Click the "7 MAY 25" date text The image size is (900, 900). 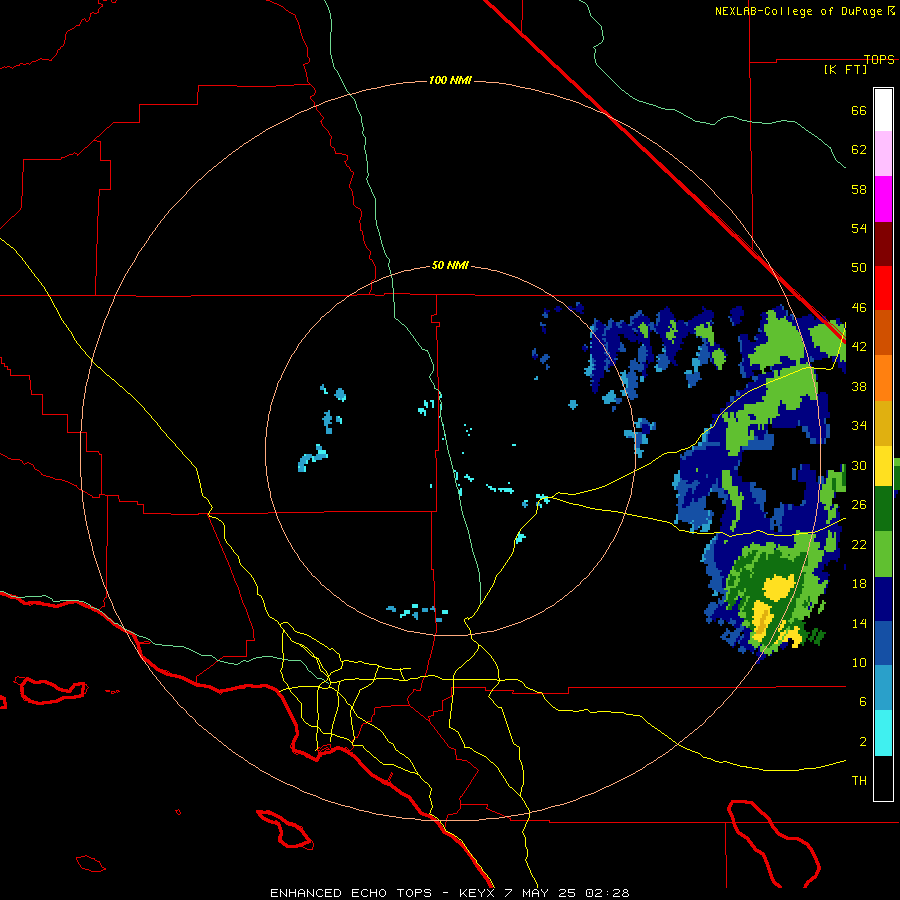pyautogui.click(x=541, y=893)
